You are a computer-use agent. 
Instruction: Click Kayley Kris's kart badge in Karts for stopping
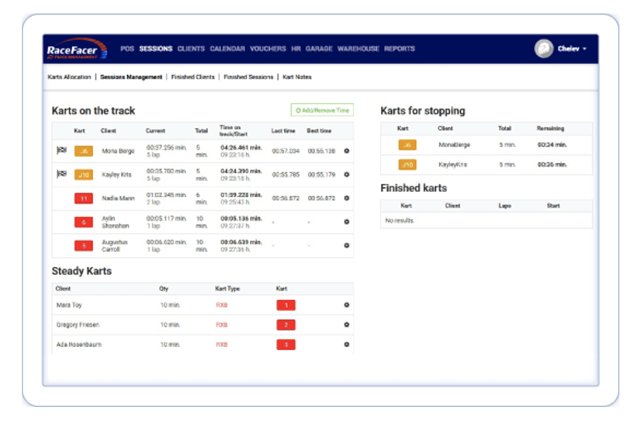[407, 165]
